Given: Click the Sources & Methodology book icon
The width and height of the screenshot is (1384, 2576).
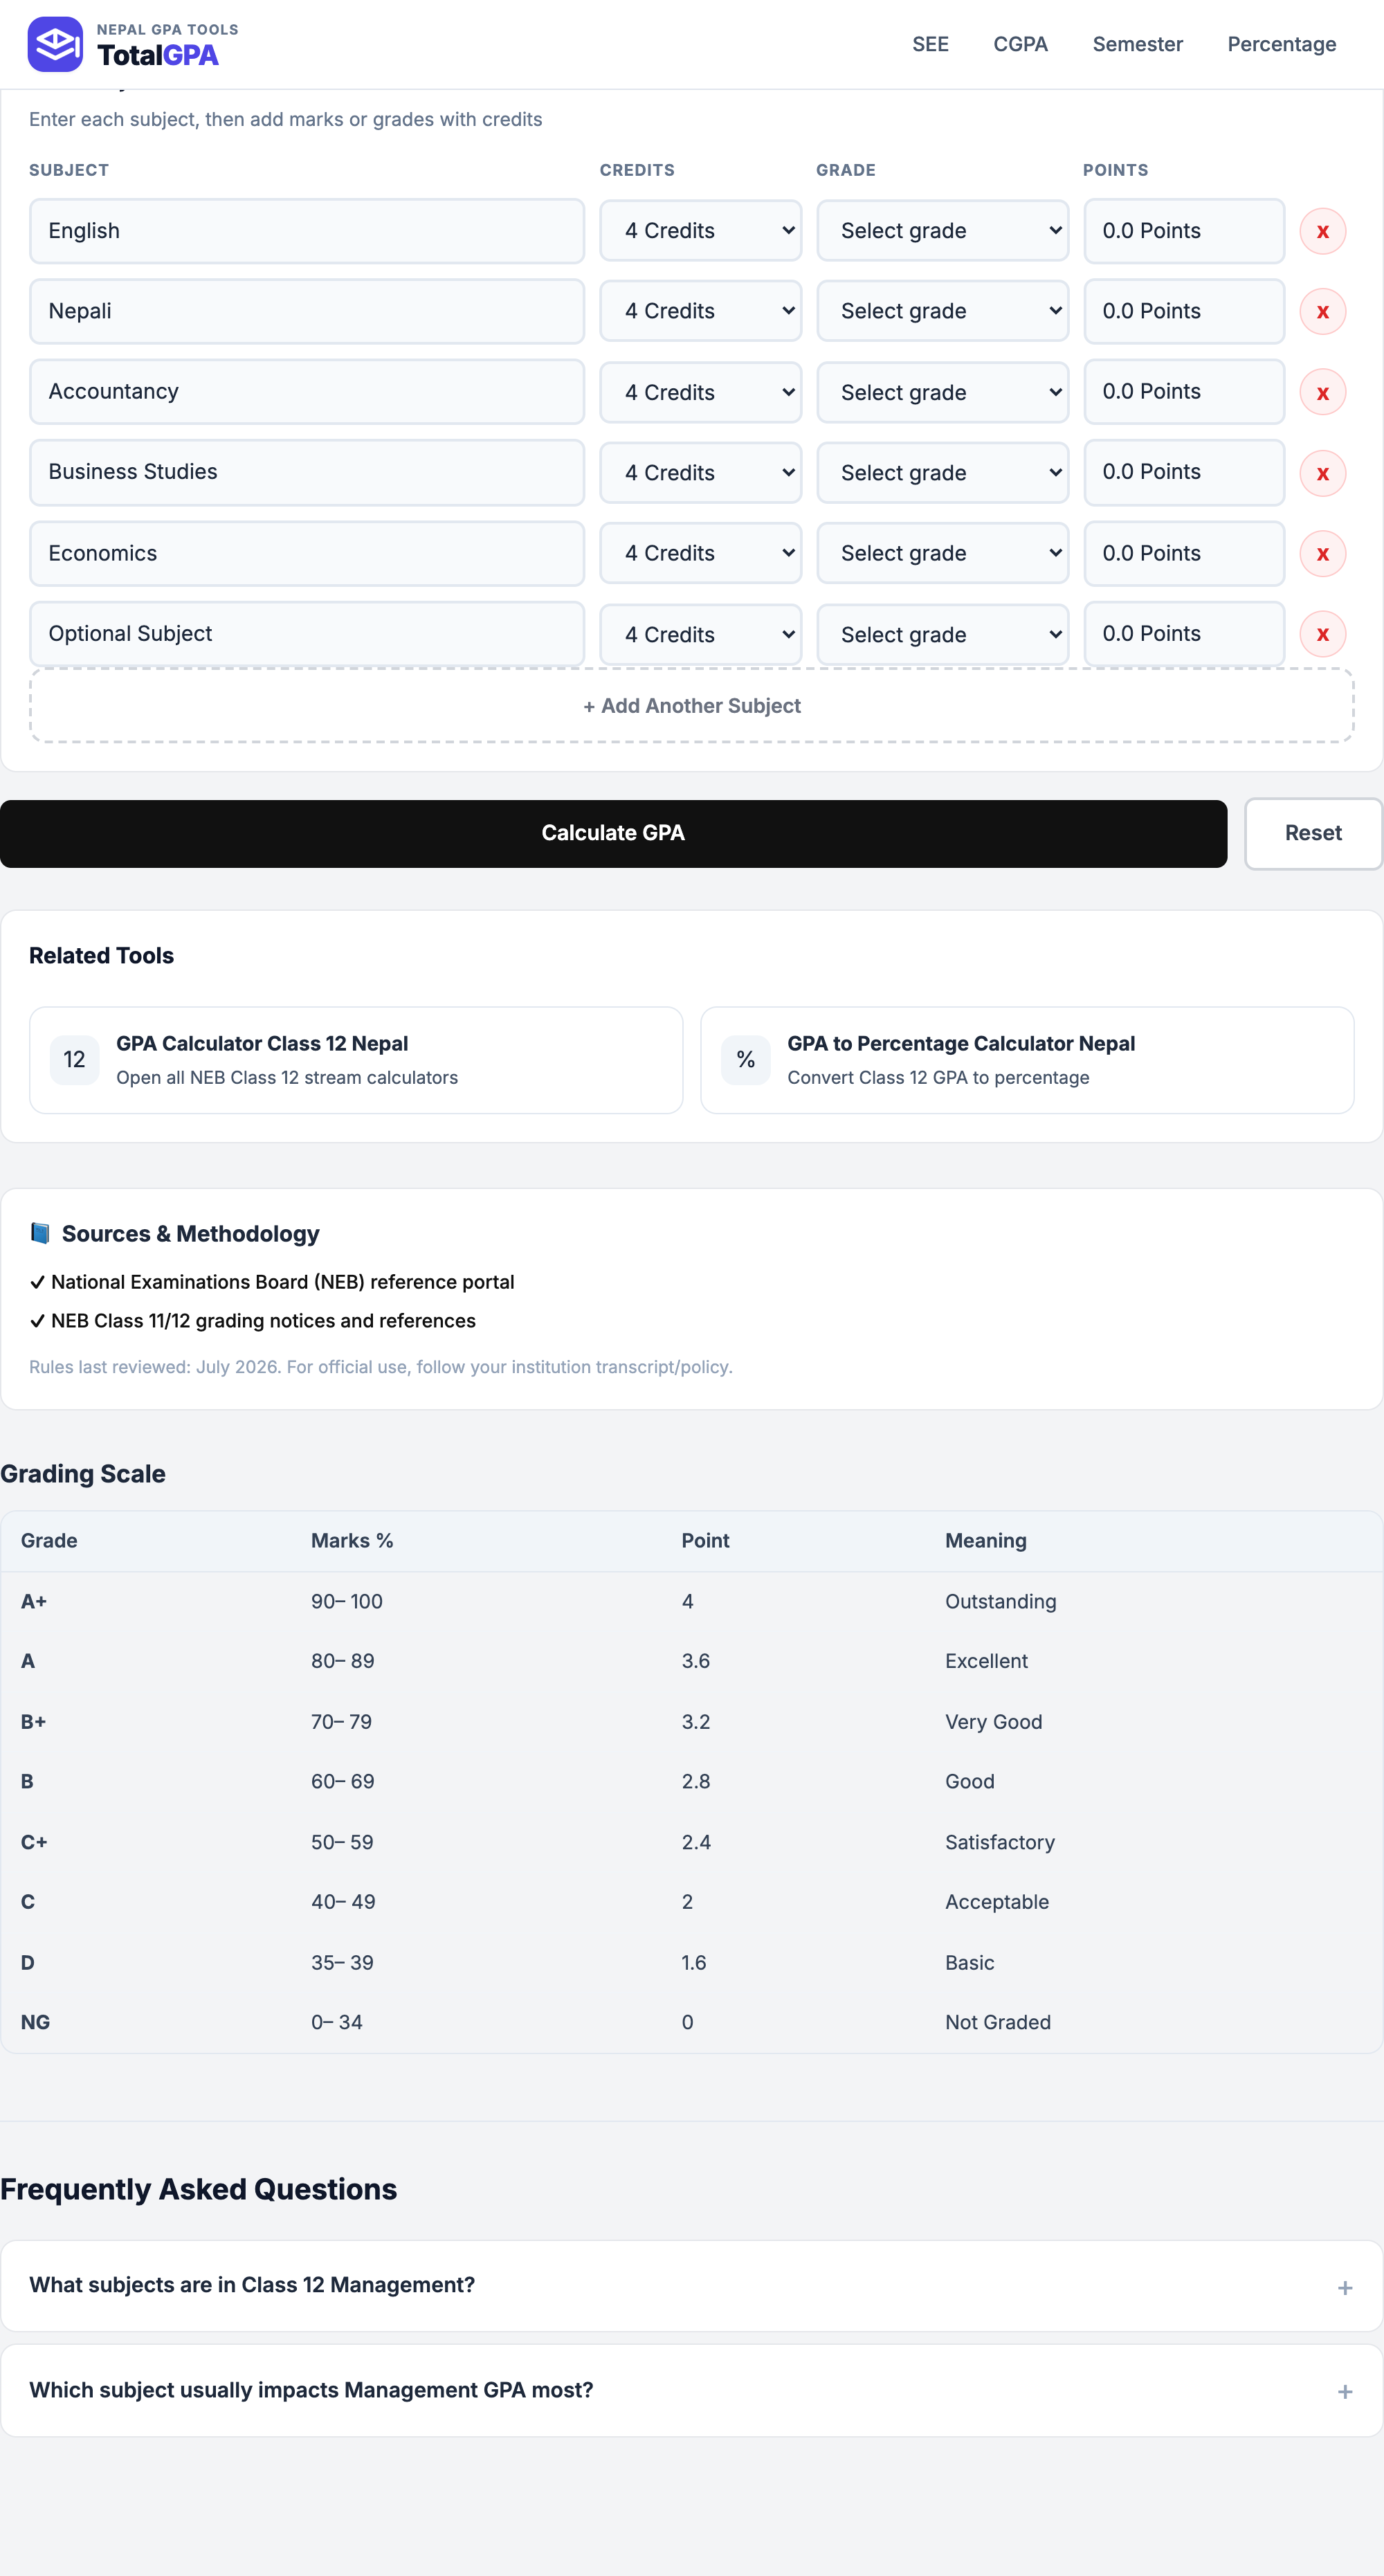Looking at the screenshot, I should [x=40, y=1233].
